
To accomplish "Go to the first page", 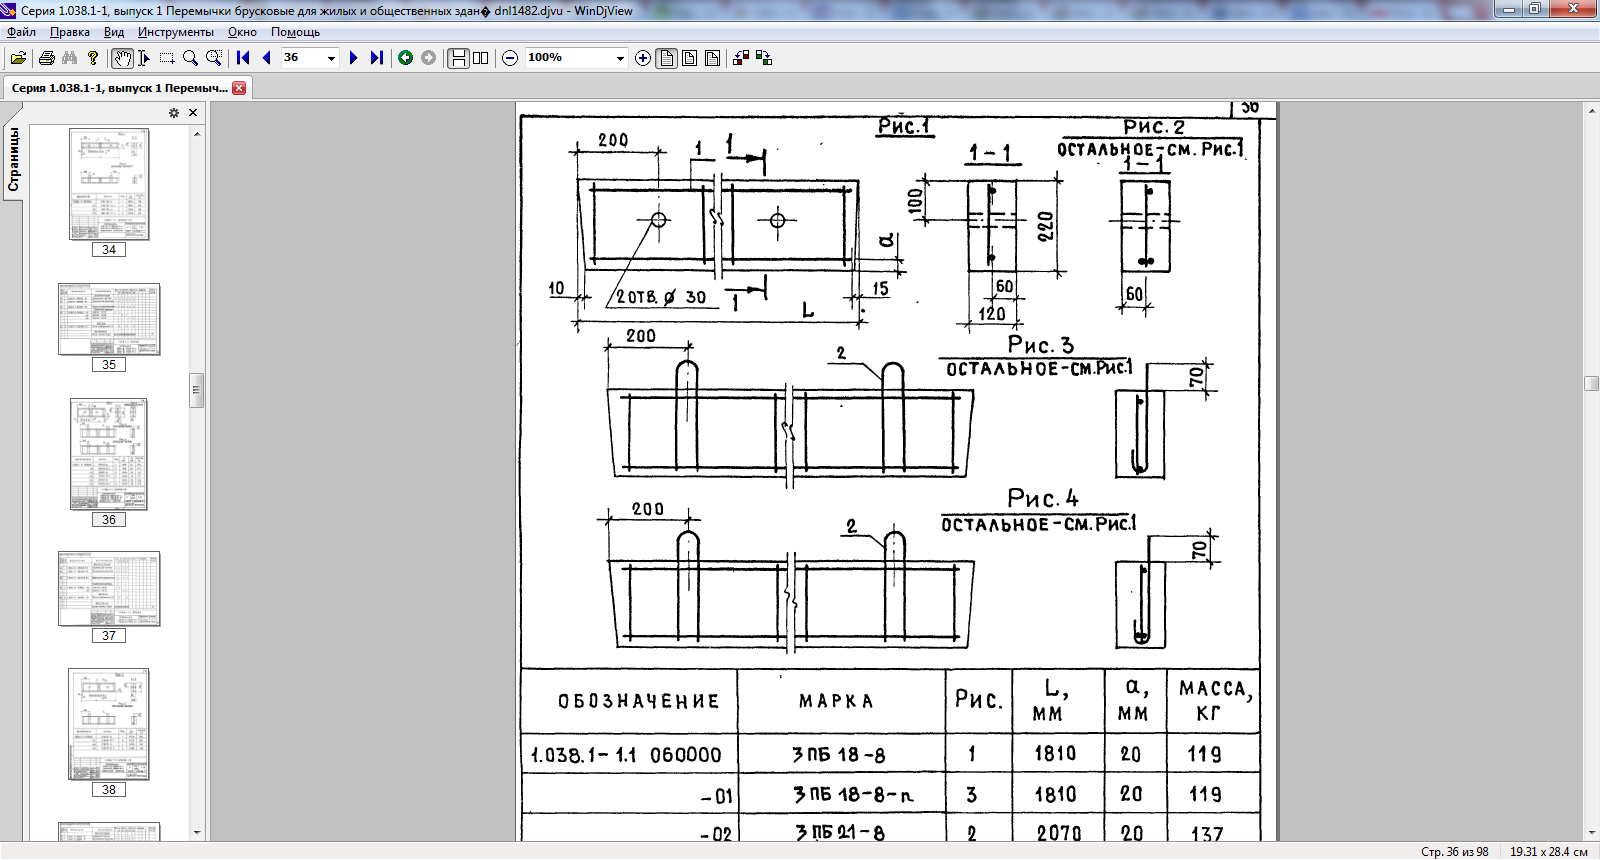I will (243, 58).
